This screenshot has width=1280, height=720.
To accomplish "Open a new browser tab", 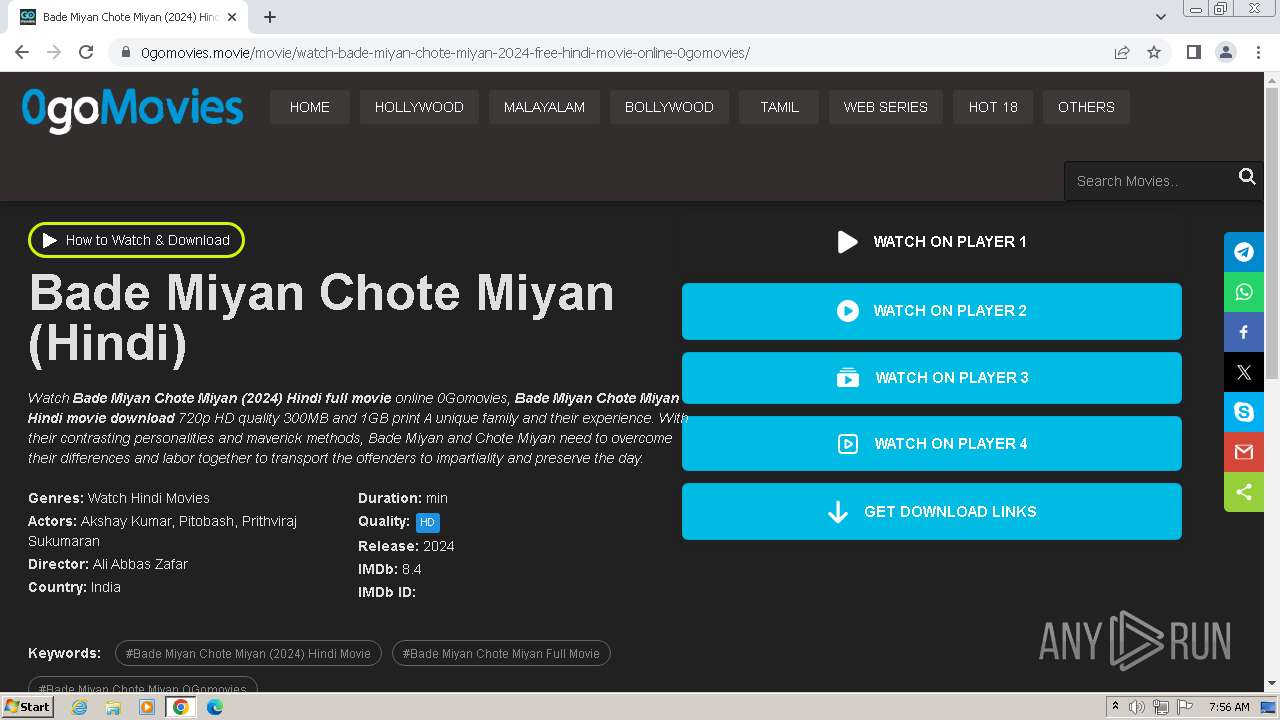I will [x=270, y=17].
